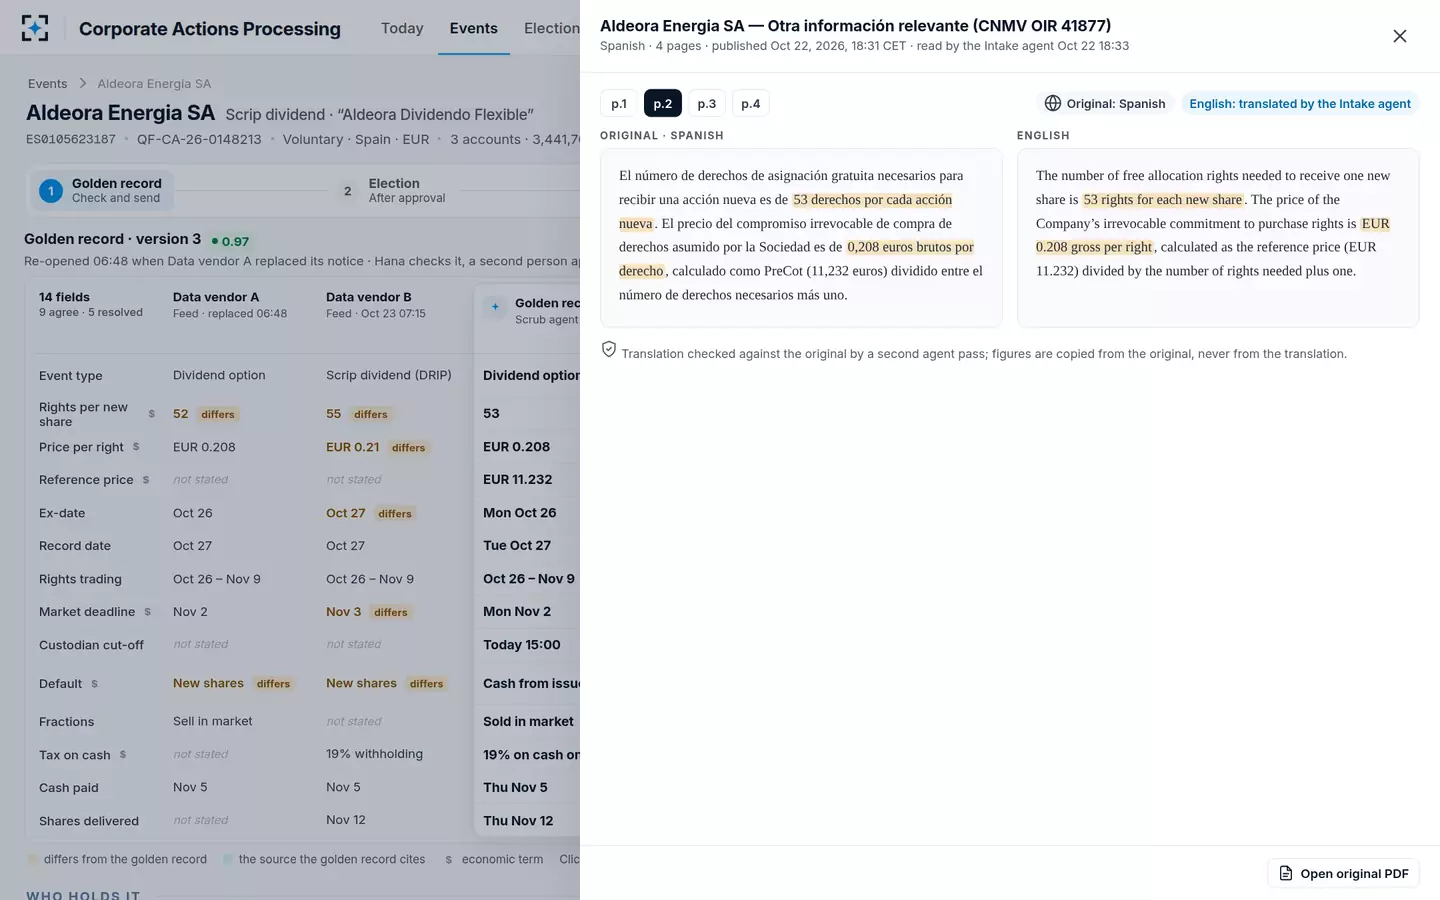This screenshot has width=1440, height=900.
Task: Switch to page p.3
Action: [707, 103]
